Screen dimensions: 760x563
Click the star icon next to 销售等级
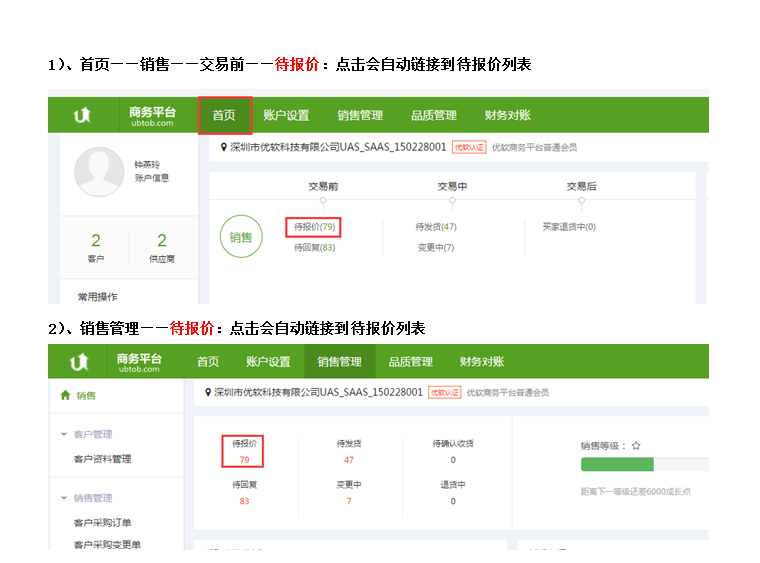[x=635, y=445]
